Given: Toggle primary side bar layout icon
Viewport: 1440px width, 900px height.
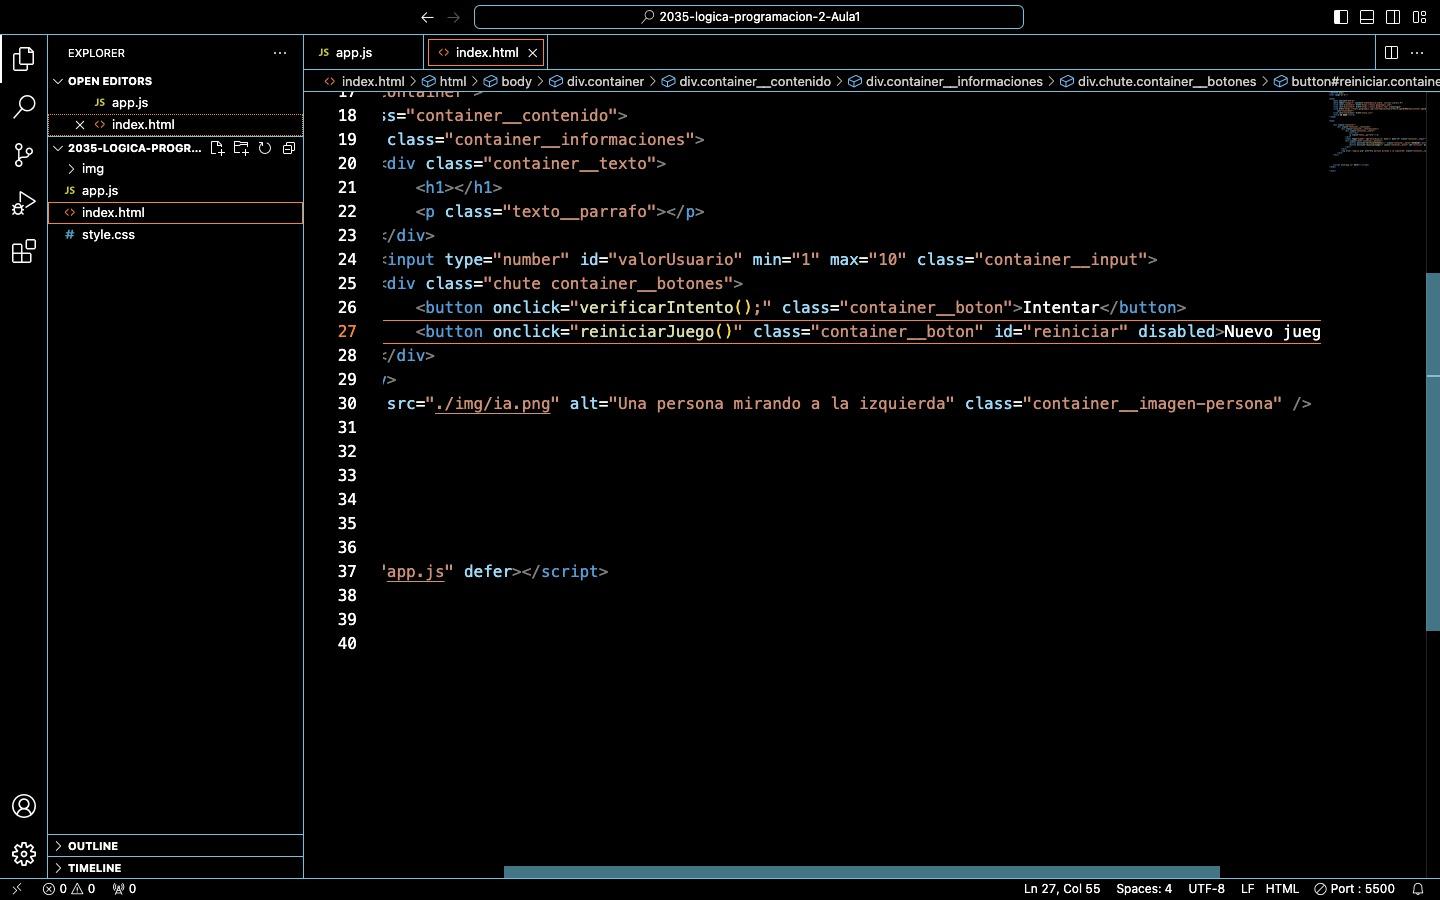Looking at the screenshot, I should pyautogui.click(x=1341, y=17).
